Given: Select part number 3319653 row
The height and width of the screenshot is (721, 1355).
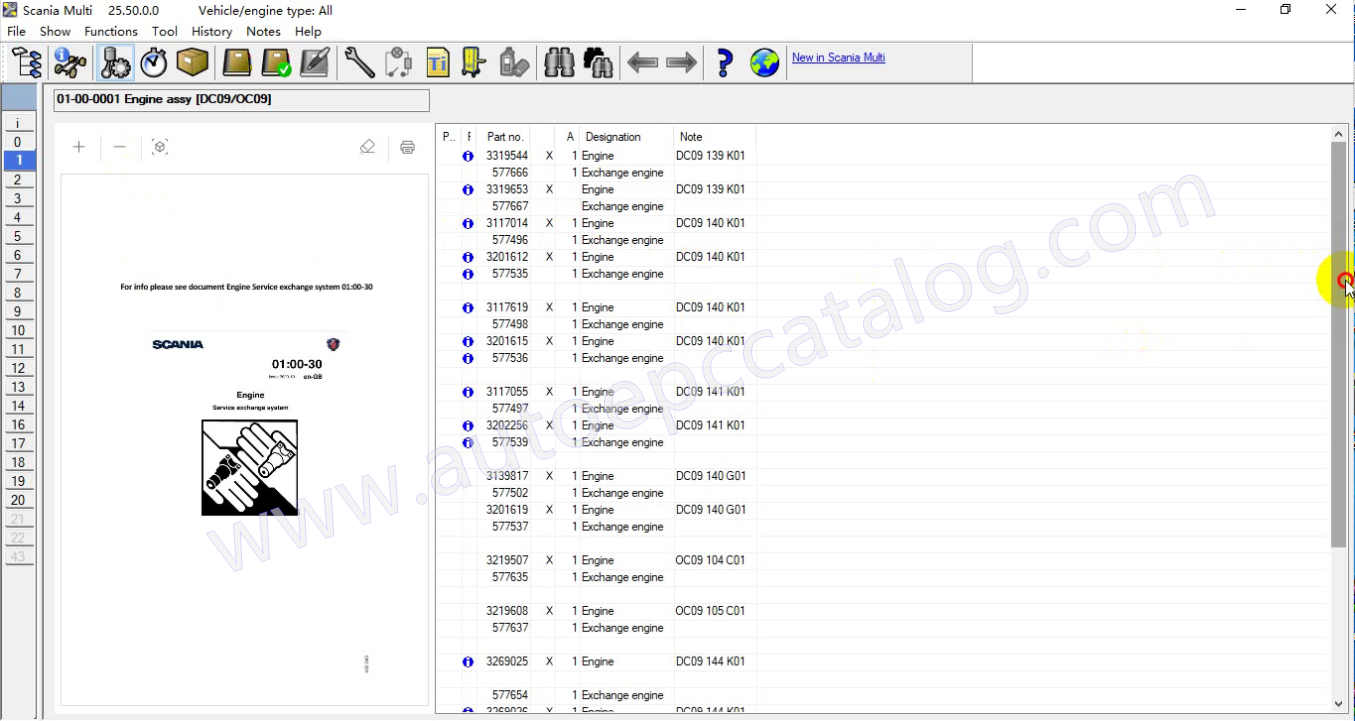Looking at the screenshot, I should tap(596, 190).
